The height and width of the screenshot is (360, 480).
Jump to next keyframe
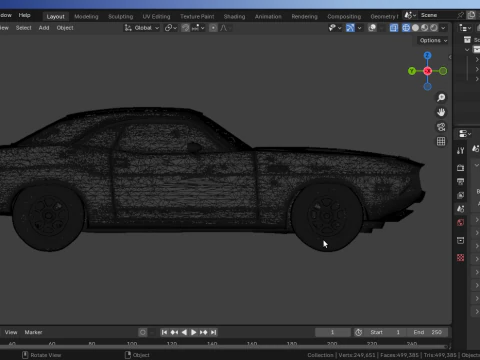point(203,332)
